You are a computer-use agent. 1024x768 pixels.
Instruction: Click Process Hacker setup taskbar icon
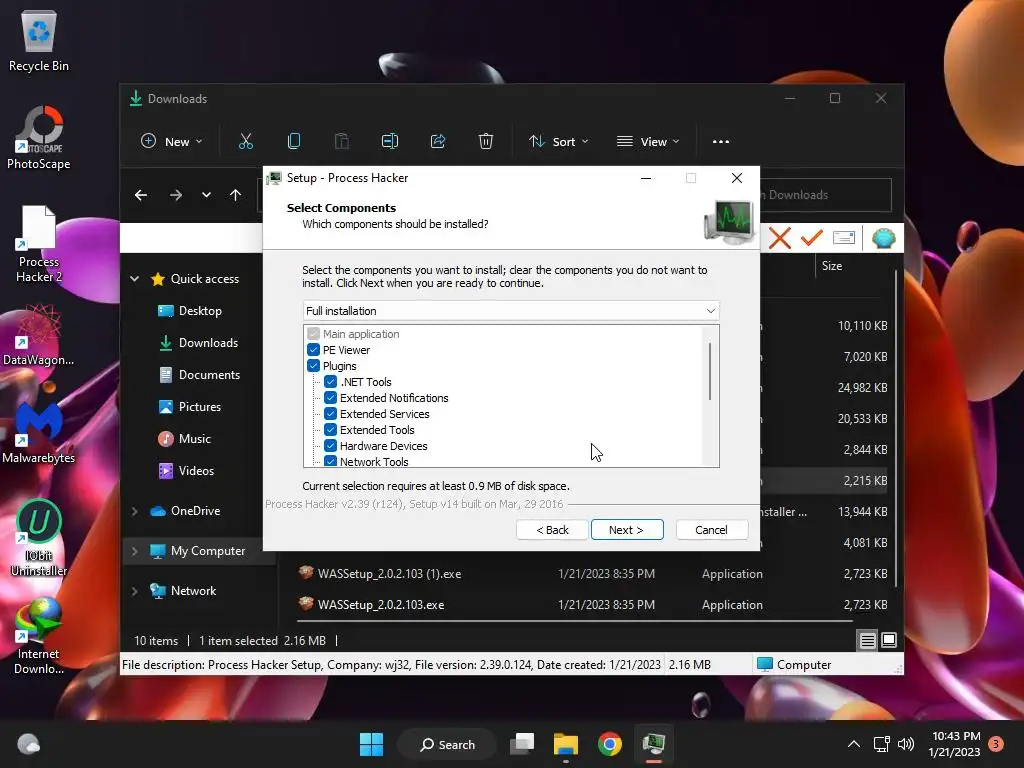[x=653, y=744]
